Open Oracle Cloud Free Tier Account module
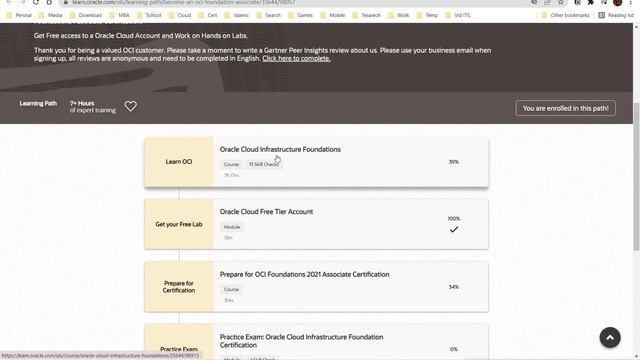 (267, 212)
